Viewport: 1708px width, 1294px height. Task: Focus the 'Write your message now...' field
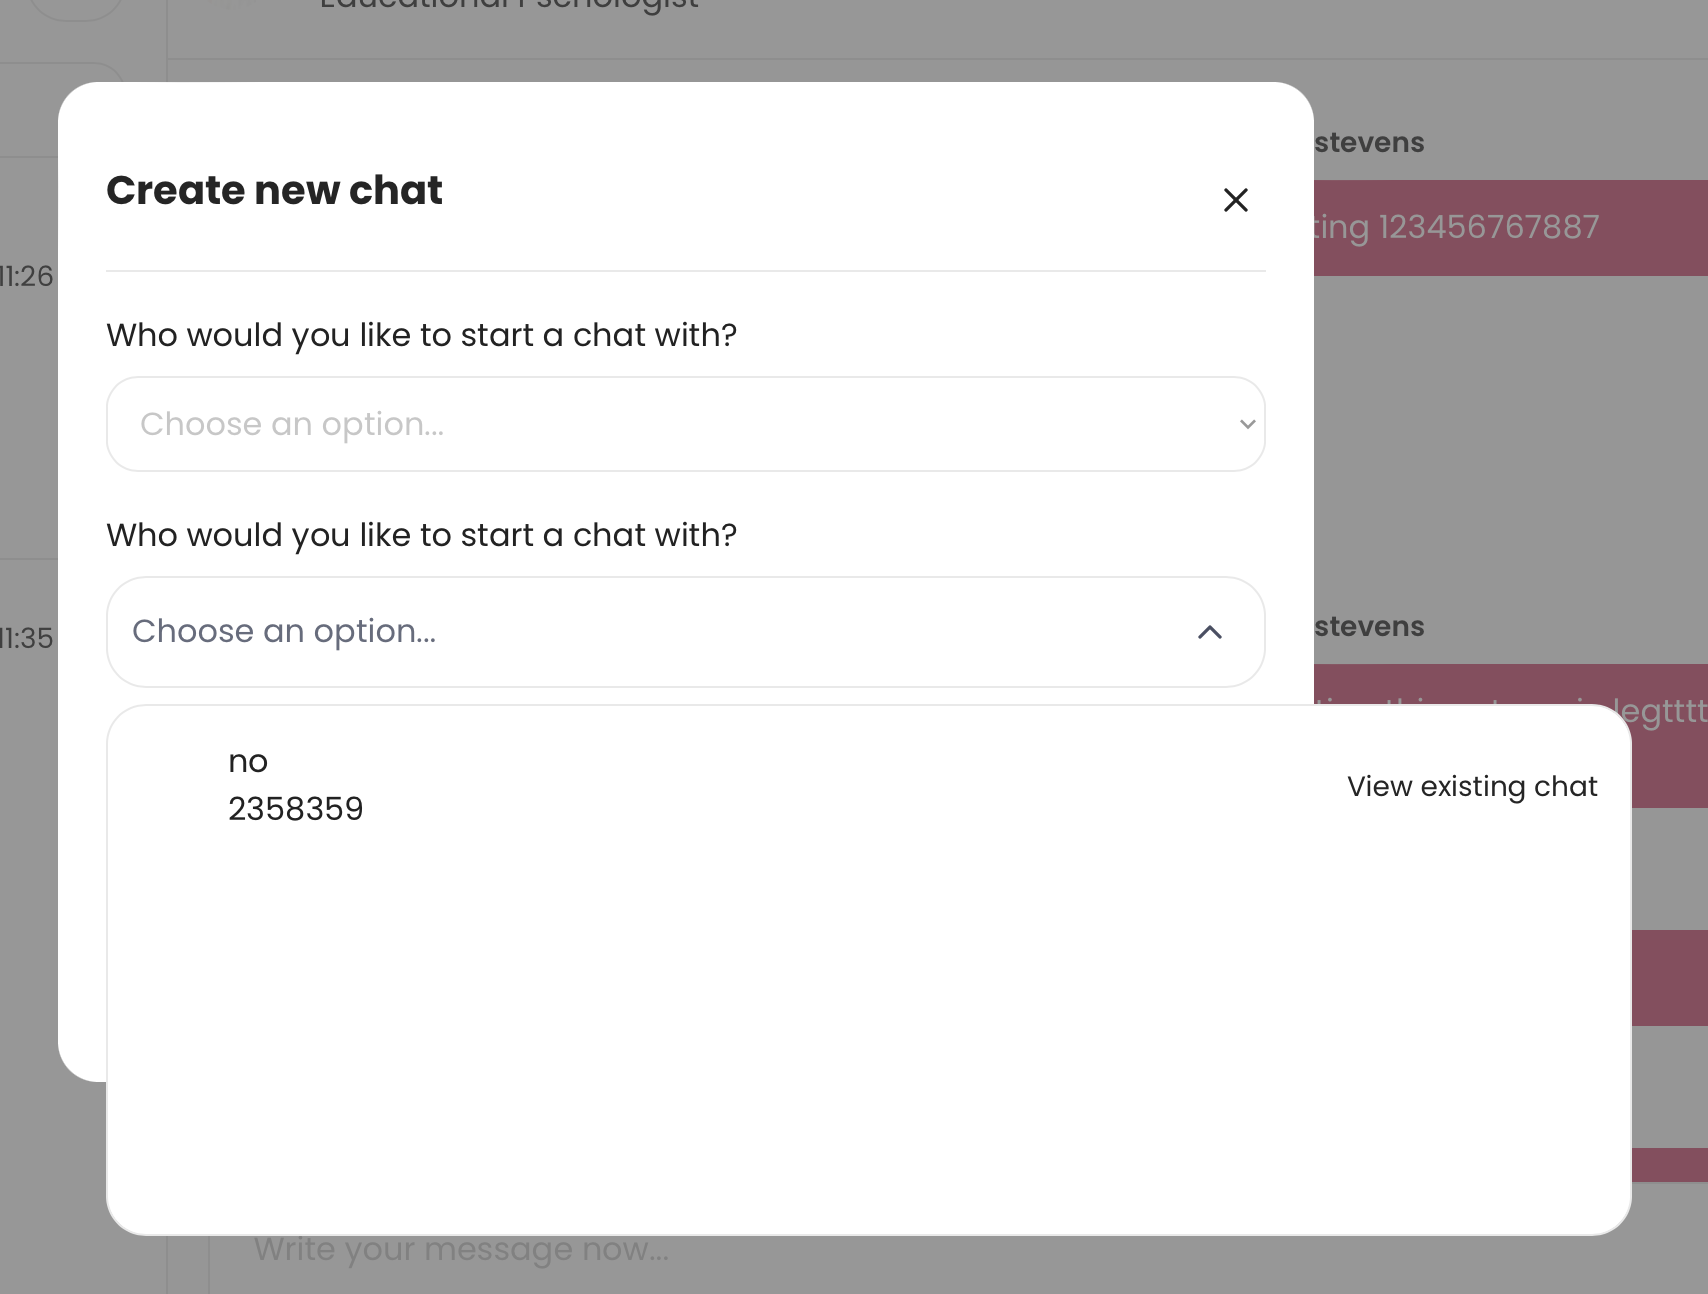click(460, 1250)
